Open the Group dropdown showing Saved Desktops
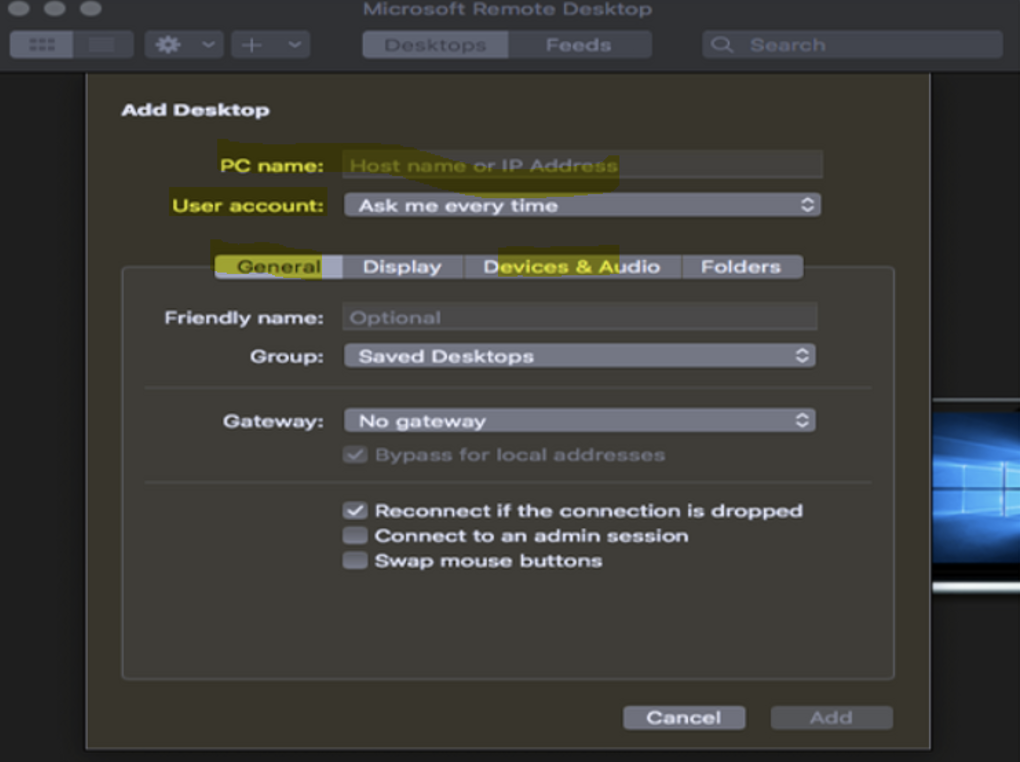This screenshot has height=762, width=1020. (580, 356)
